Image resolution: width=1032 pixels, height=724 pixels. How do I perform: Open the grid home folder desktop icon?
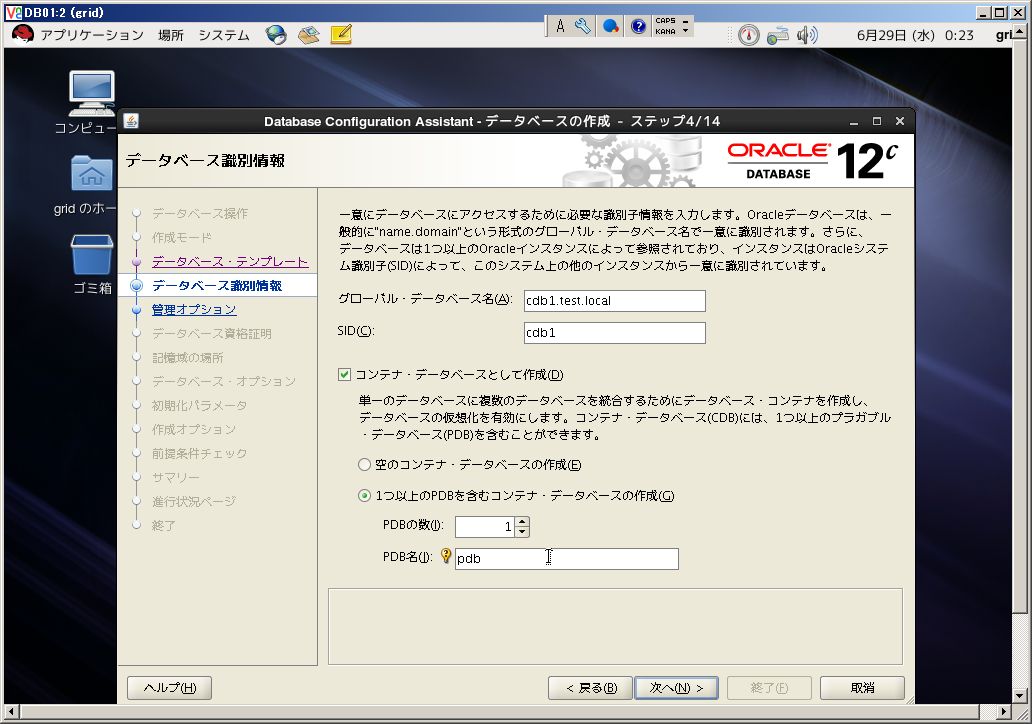(x=90, y=185)
